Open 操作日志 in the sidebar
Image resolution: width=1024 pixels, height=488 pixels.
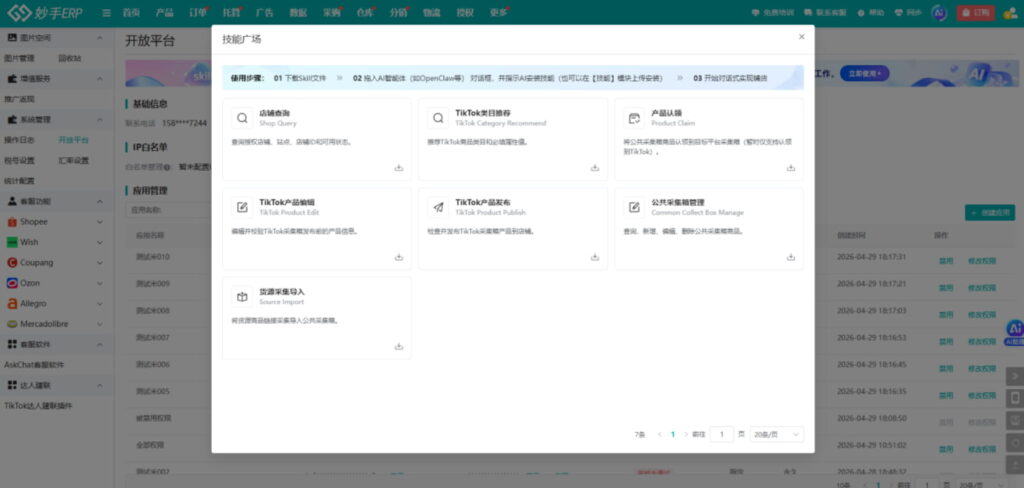[x=19, y=140]
